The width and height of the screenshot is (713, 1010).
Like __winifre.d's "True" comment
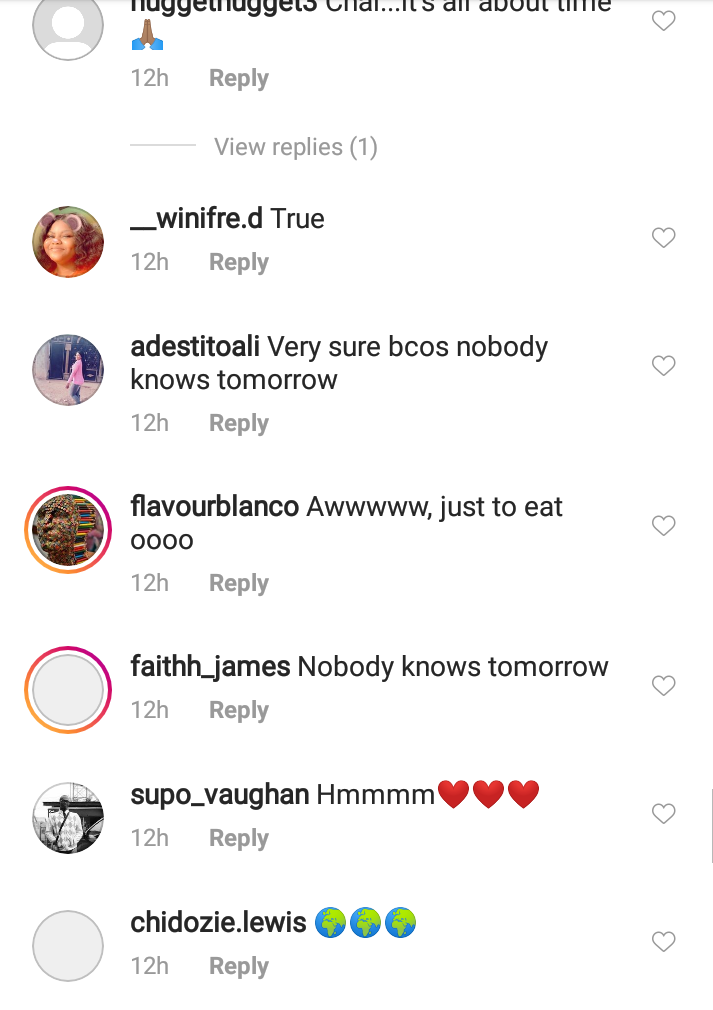tap(664, 238)
